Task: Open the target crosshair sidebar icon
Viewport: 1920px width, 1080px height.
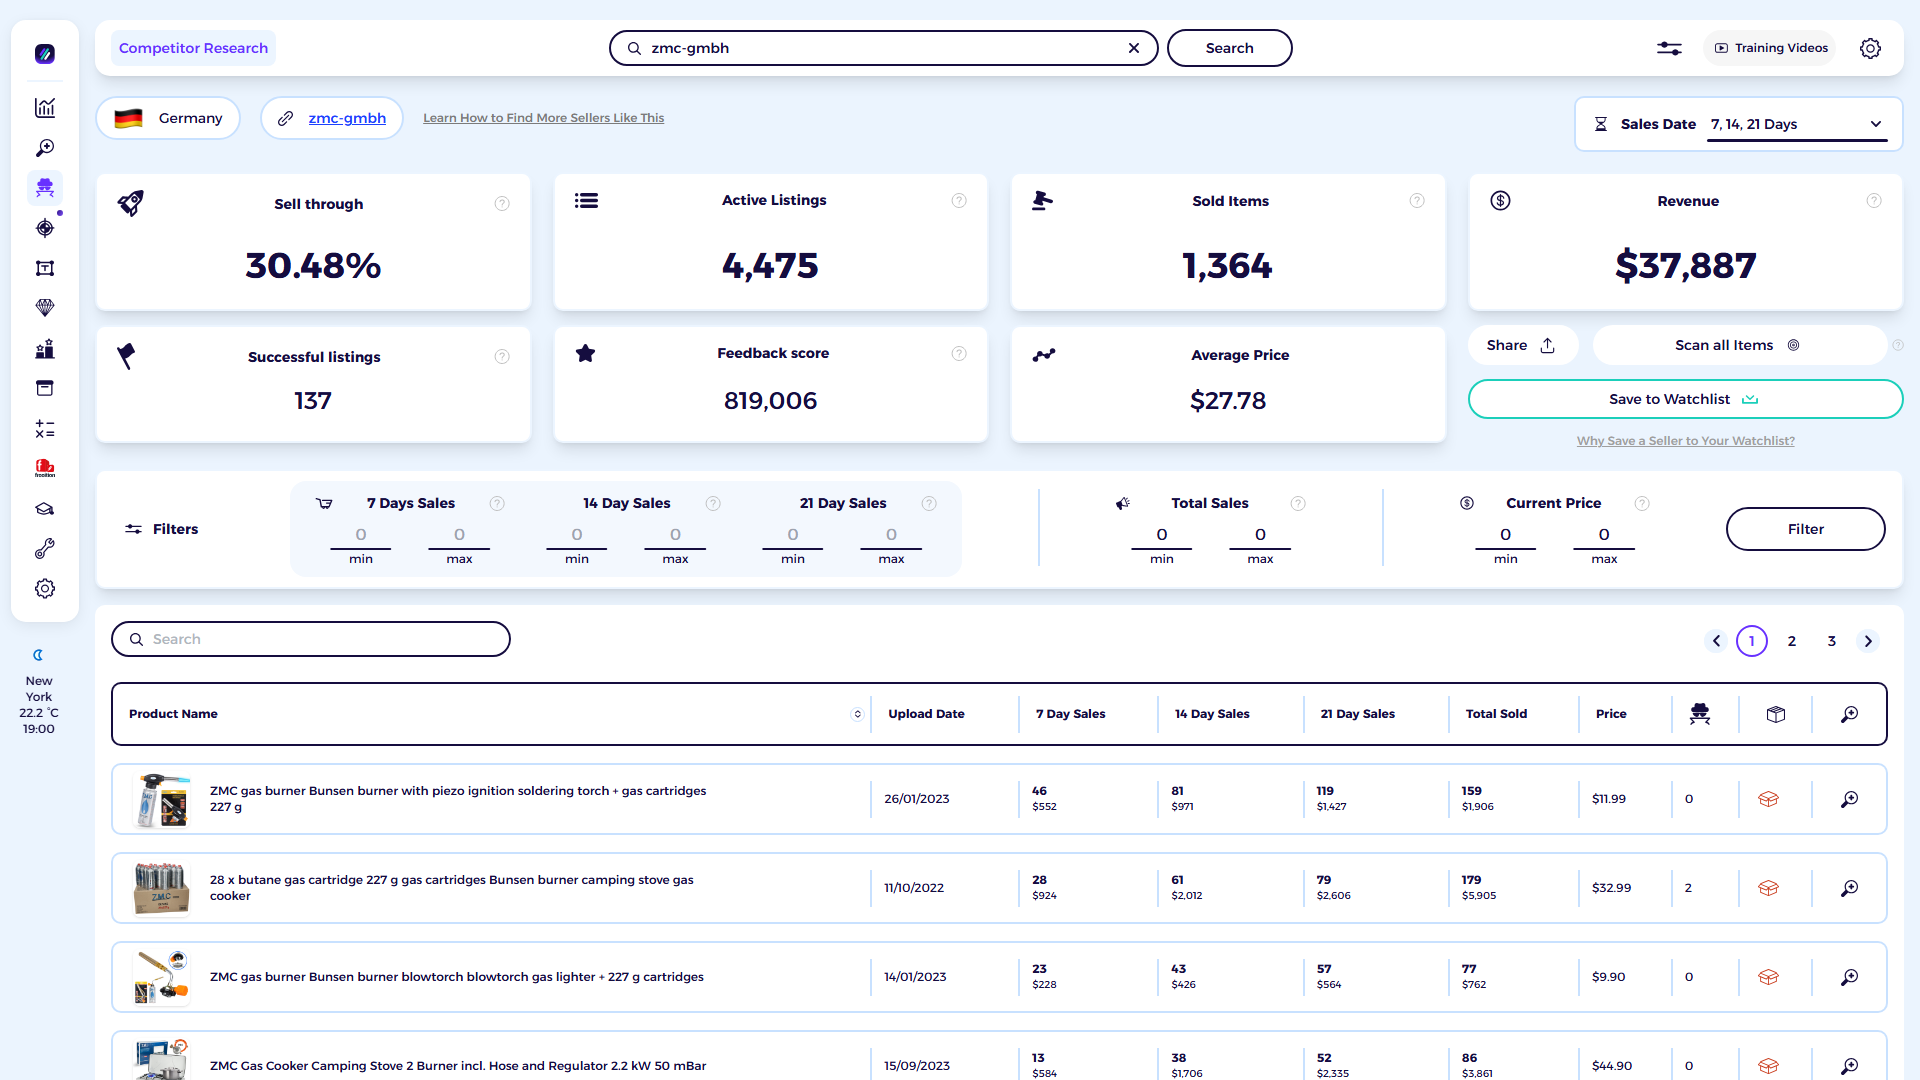Action: [45, 228]
